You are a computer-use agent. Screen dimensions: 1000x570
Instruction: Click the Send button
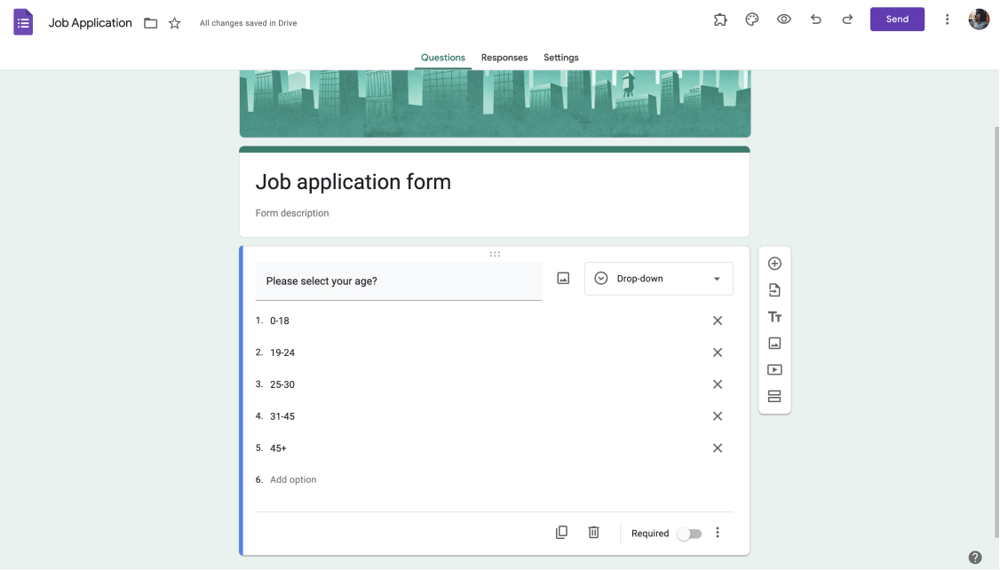897,19
